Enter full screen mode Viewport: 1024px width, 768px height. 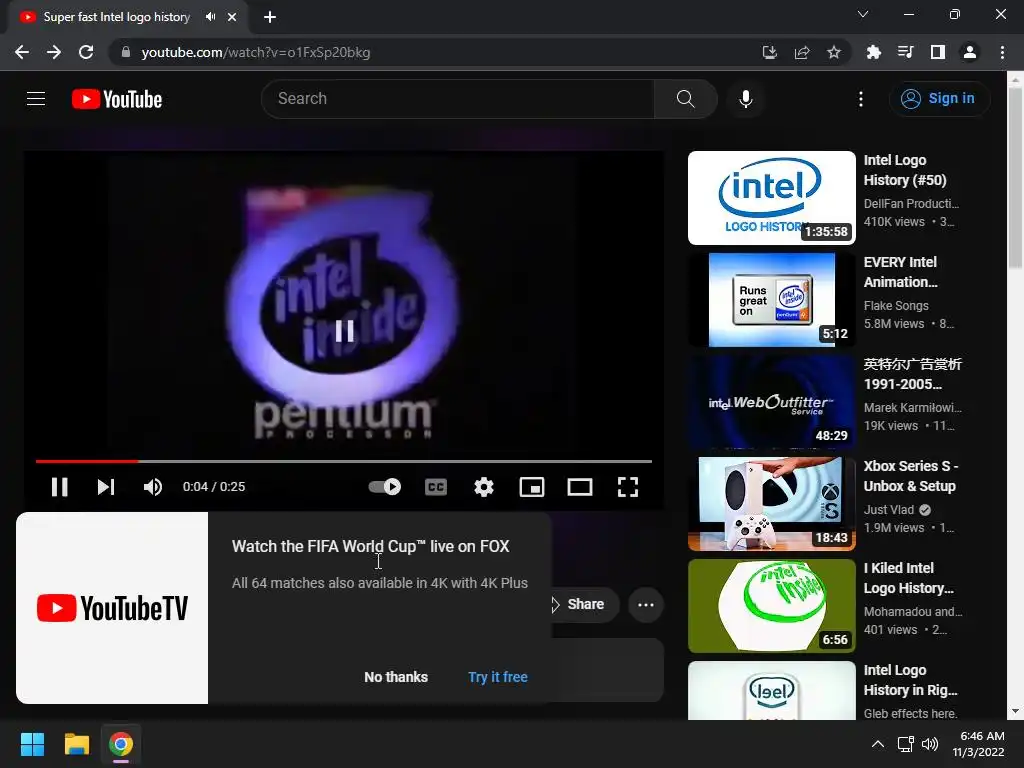click(628, 487)
